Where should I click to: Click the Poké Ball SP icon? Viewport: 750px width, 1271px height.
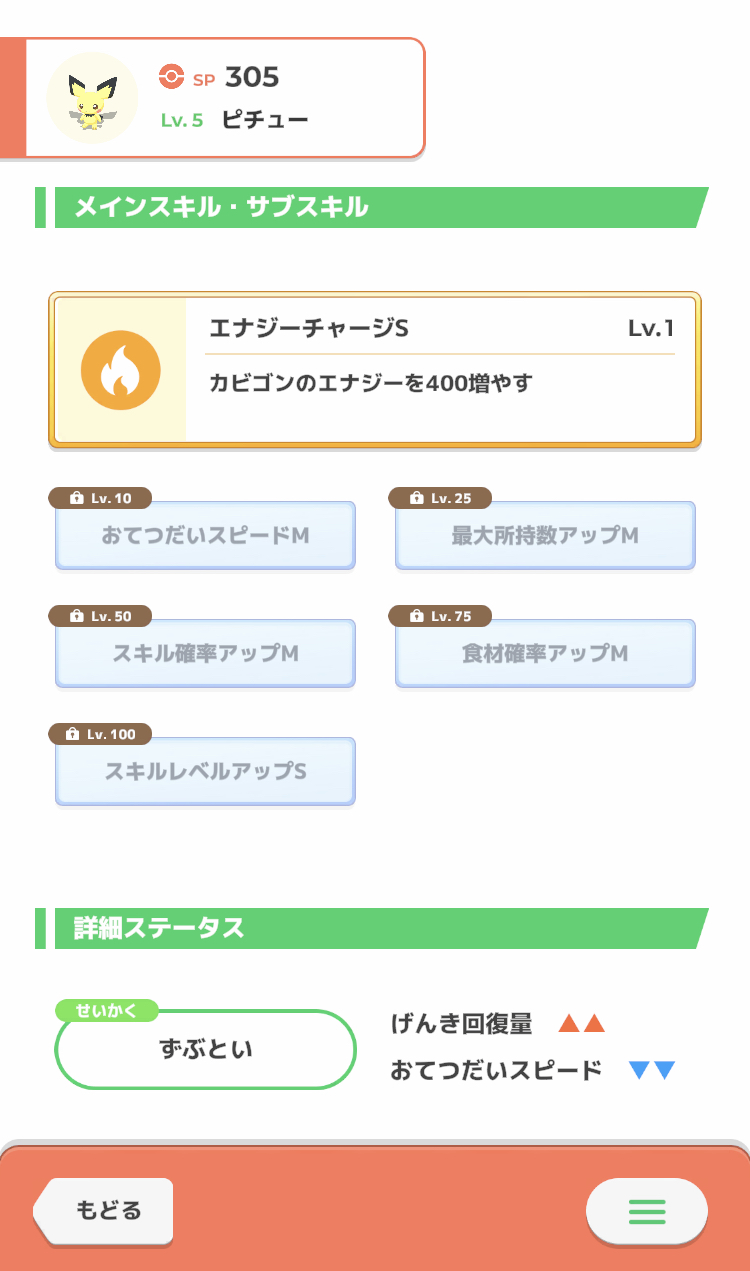pos(172,76)
